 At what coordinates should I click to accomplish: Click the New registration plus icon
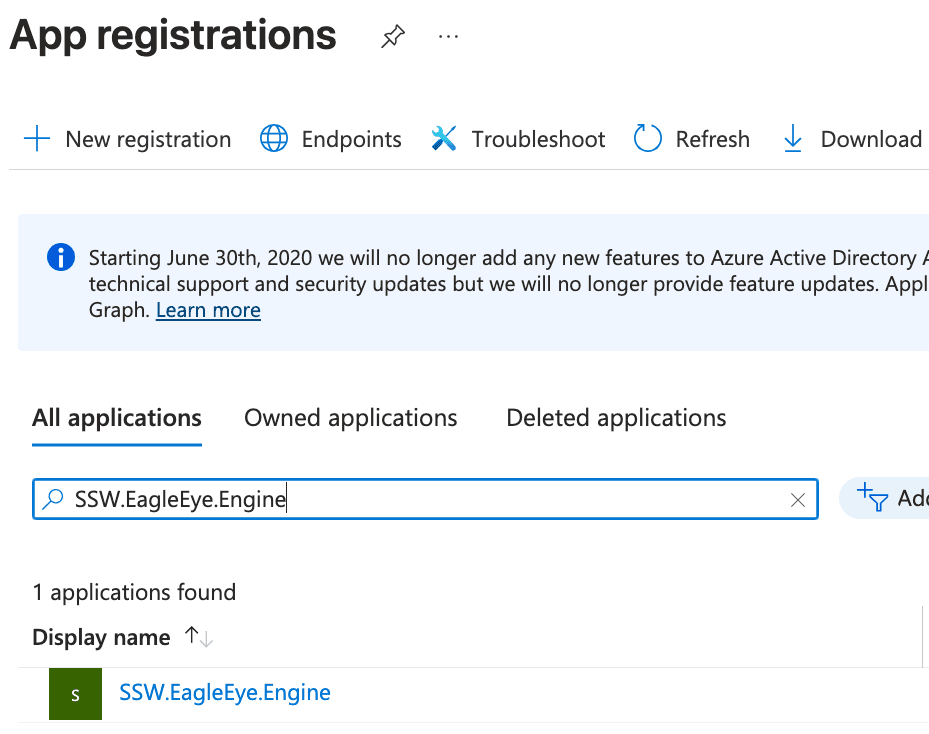tap(37, 139)
